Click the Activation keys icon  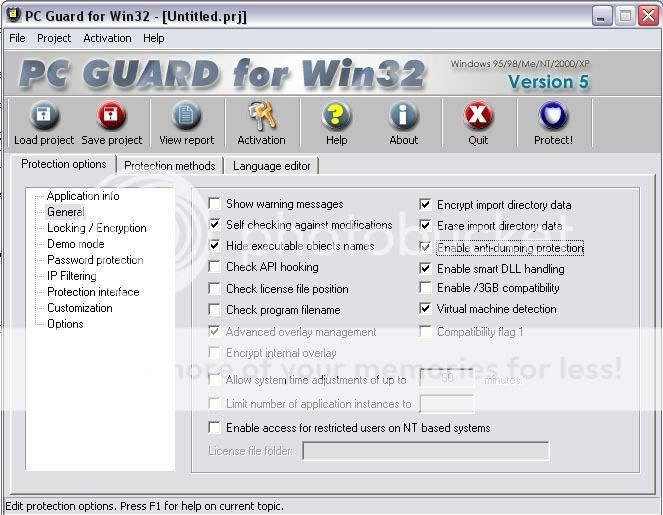[x=262, y=115]
